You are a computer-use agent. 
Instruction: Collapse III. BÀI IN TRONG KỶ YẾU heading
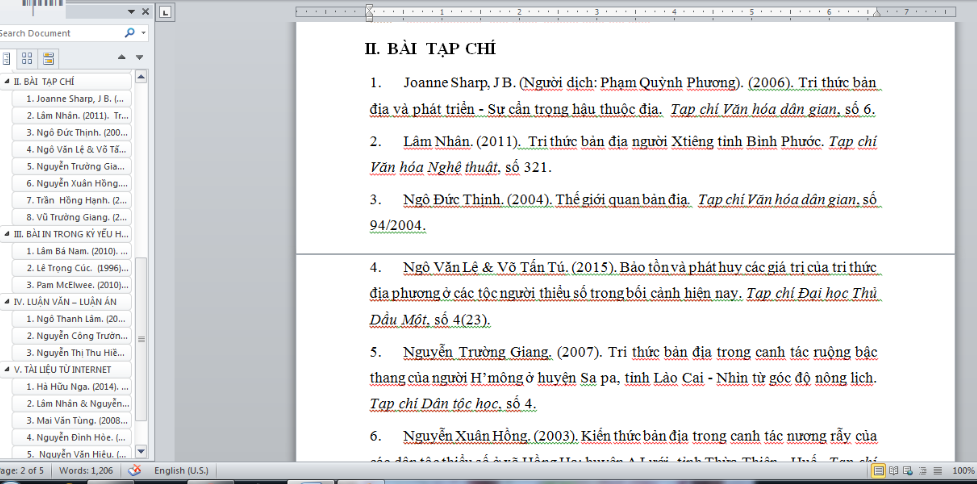tap(6, 234)
